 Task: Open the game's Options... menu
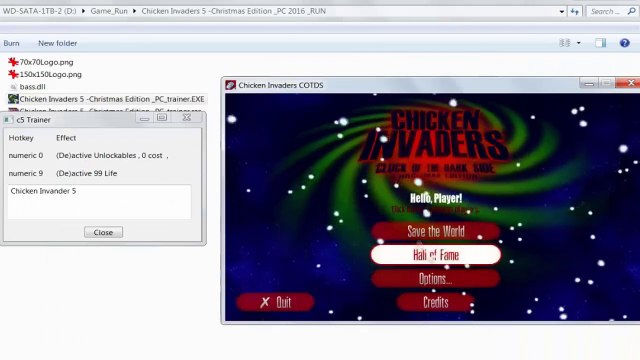click(436, 279)
